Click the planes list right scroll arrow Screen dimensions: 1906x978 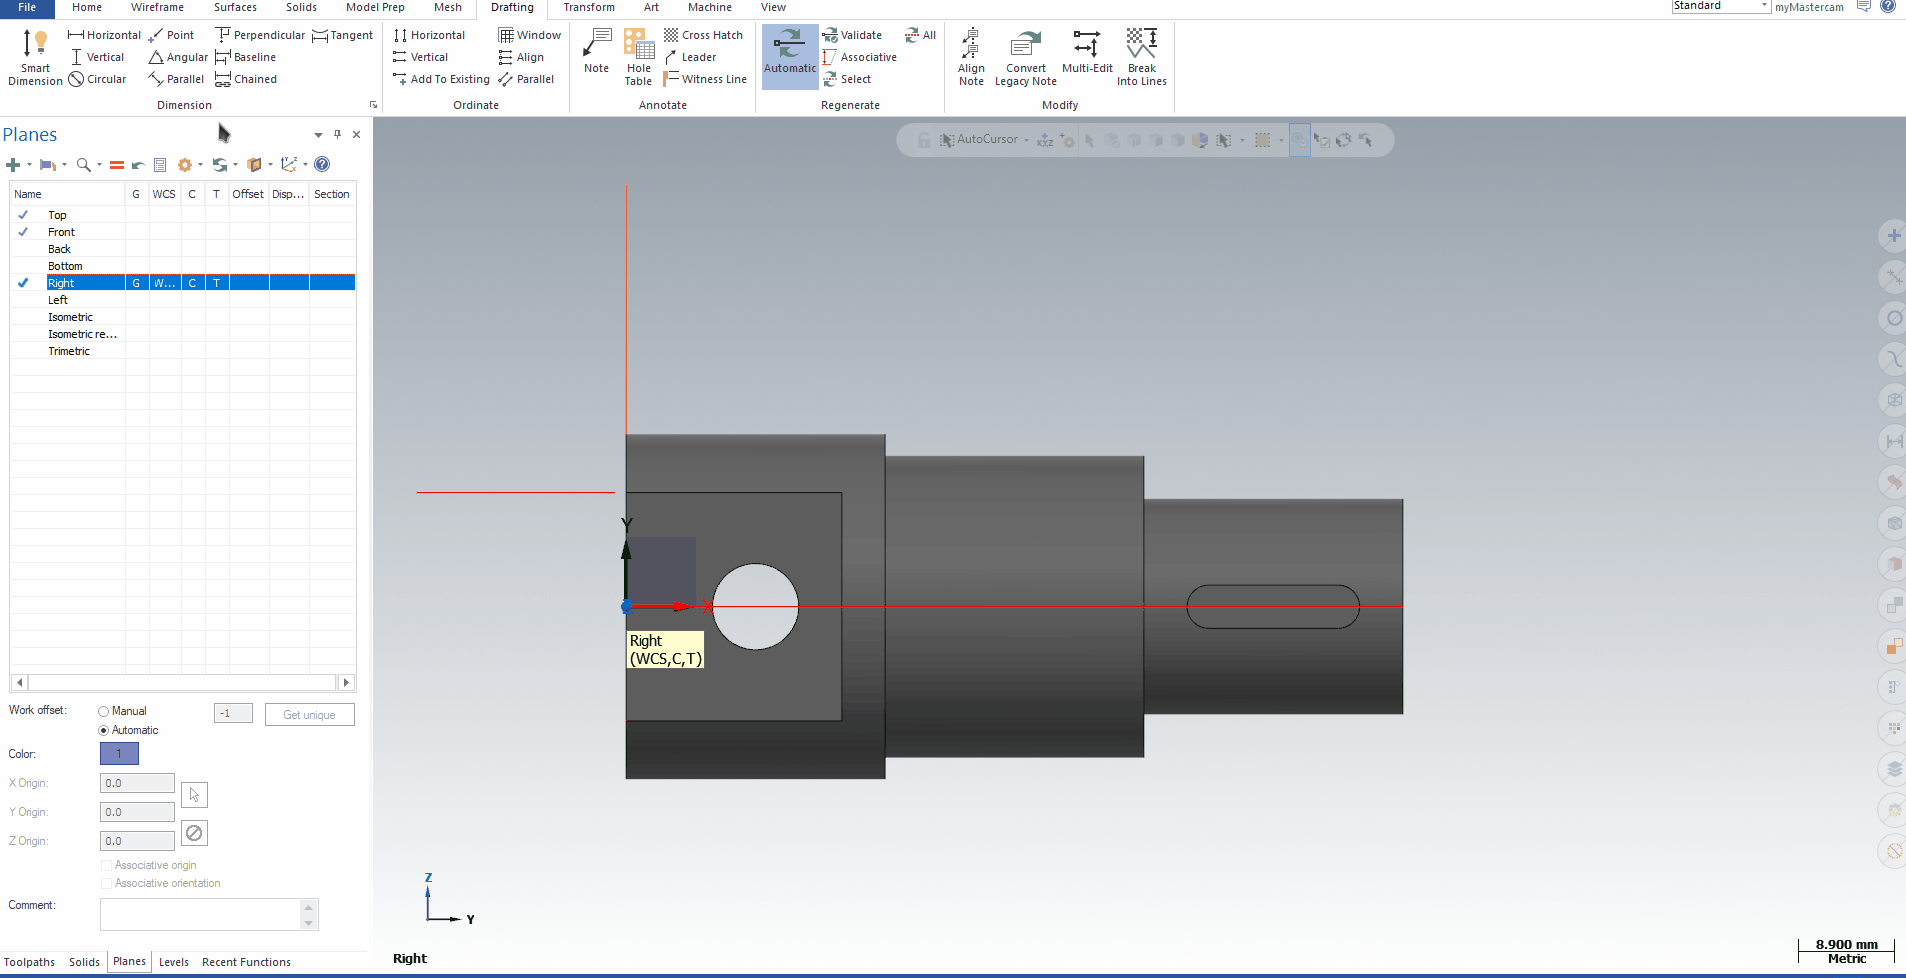point(346,683)
